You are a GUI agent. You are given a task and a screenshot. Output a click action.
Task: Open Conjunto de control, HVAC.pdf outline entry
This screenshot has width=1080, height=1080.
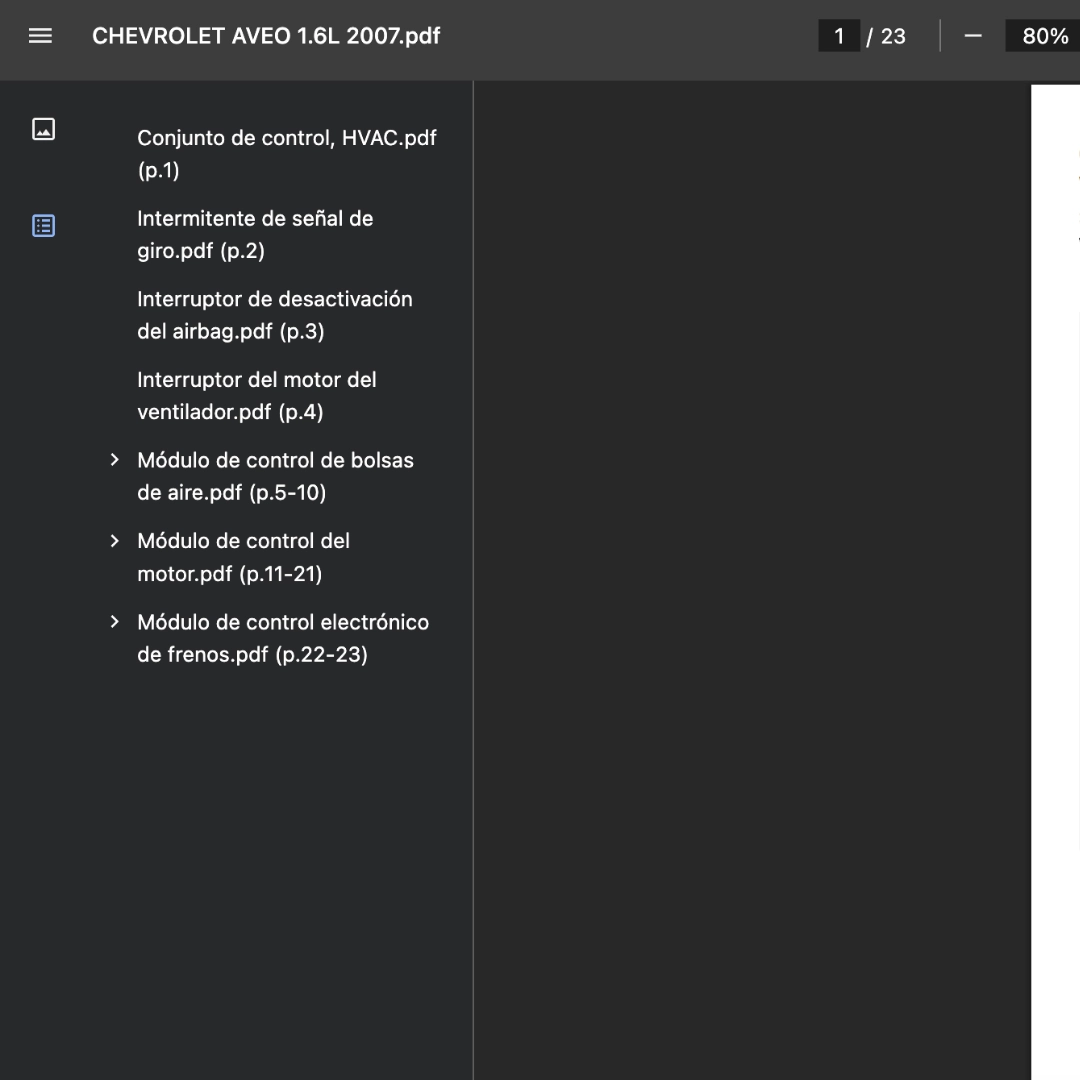click(286, 153)
